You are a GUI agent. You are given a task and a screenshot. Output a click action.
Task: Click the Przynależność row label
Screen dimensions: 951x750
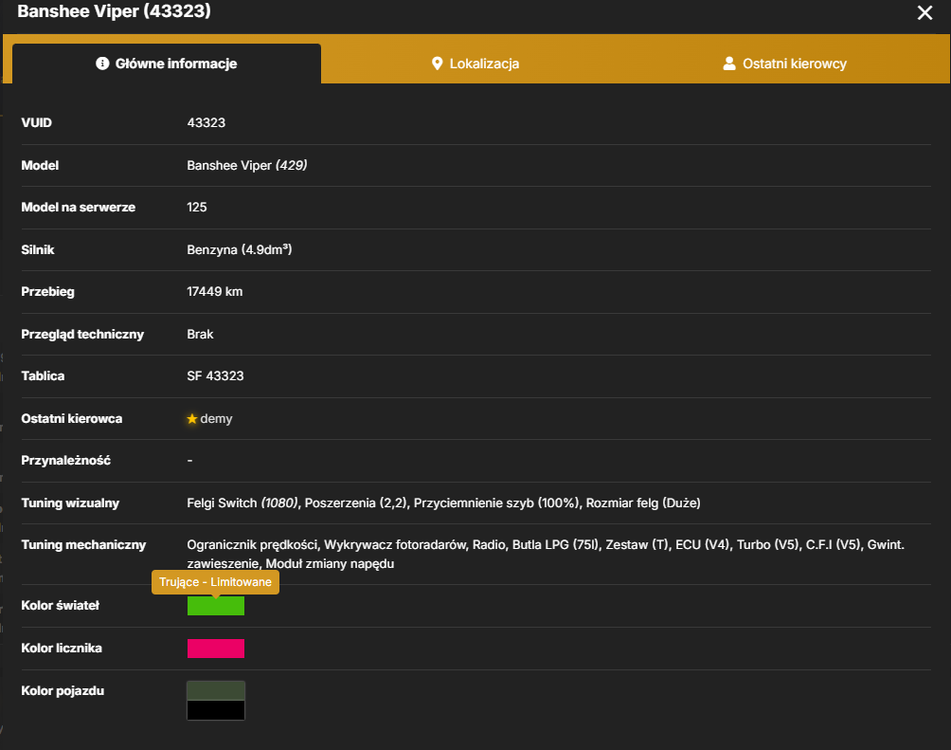[66, 461]
